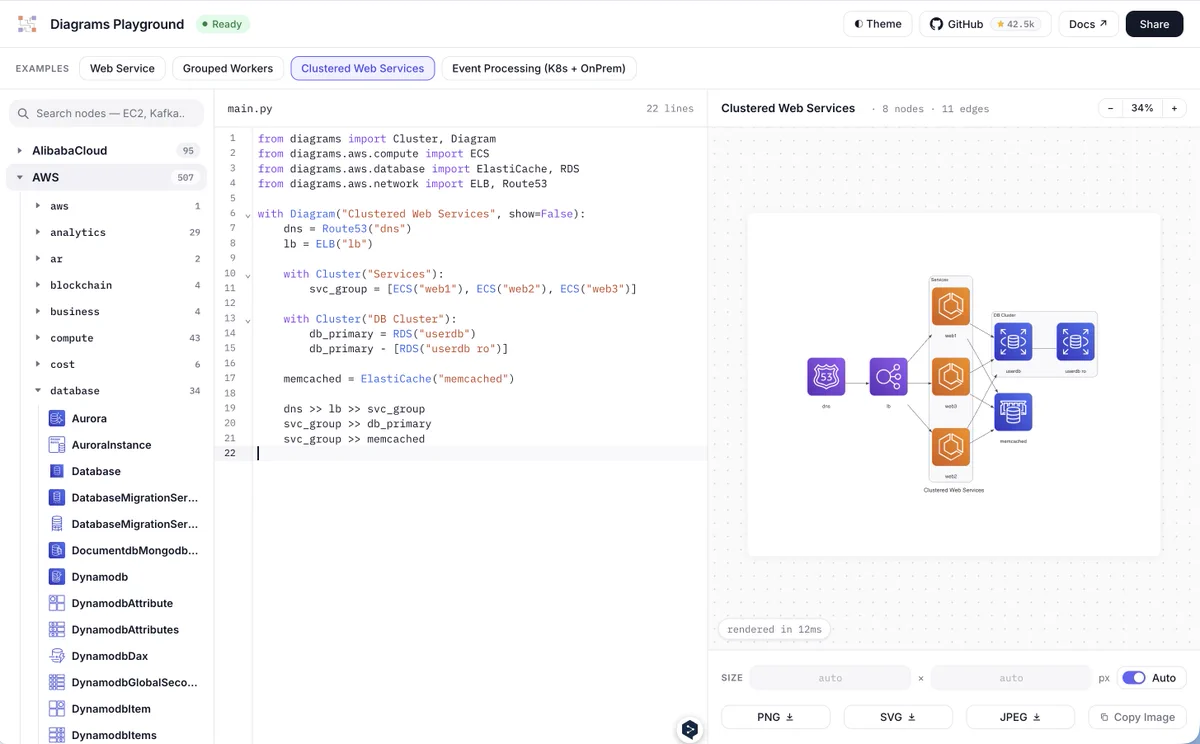Click the run icon at editor bottom
1200x744 pixels.
pyautogui.click(x=689, y=730)
